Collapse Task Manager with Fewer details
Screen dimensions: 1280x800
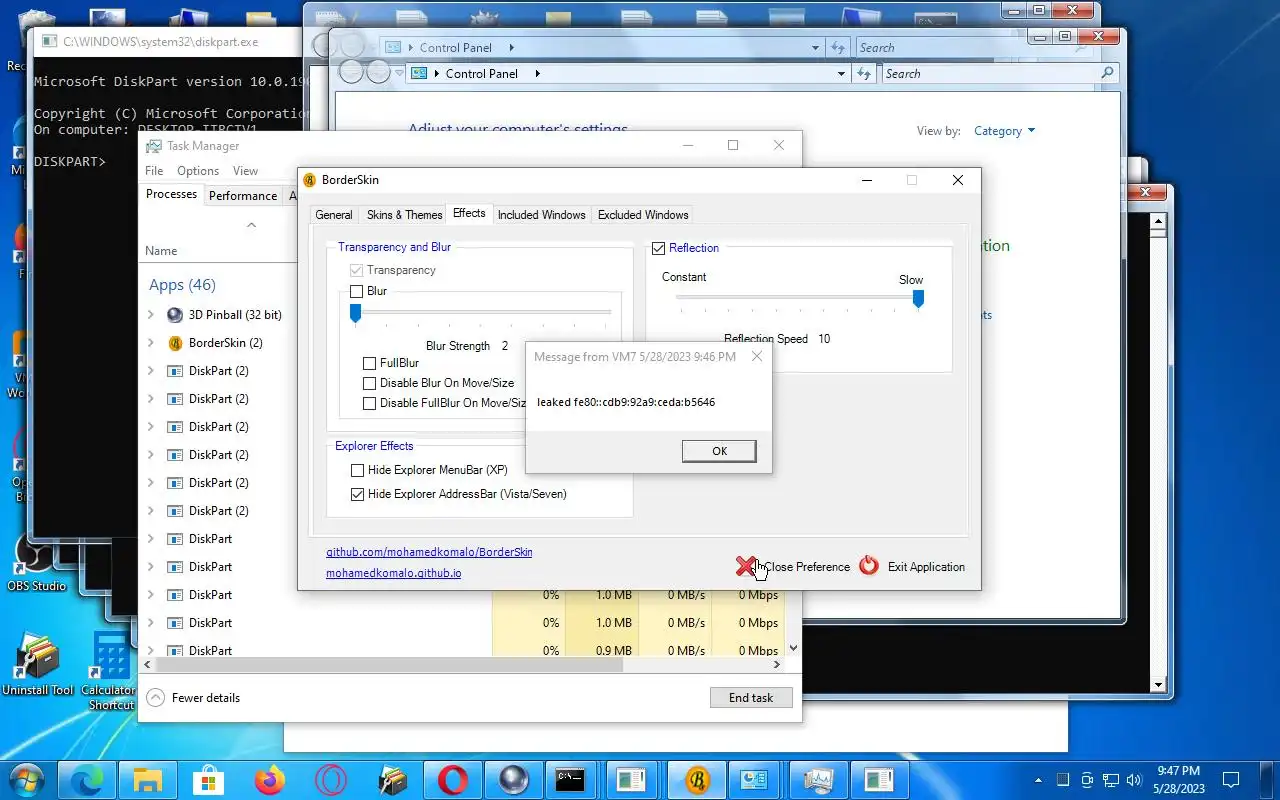click(194, 698)
